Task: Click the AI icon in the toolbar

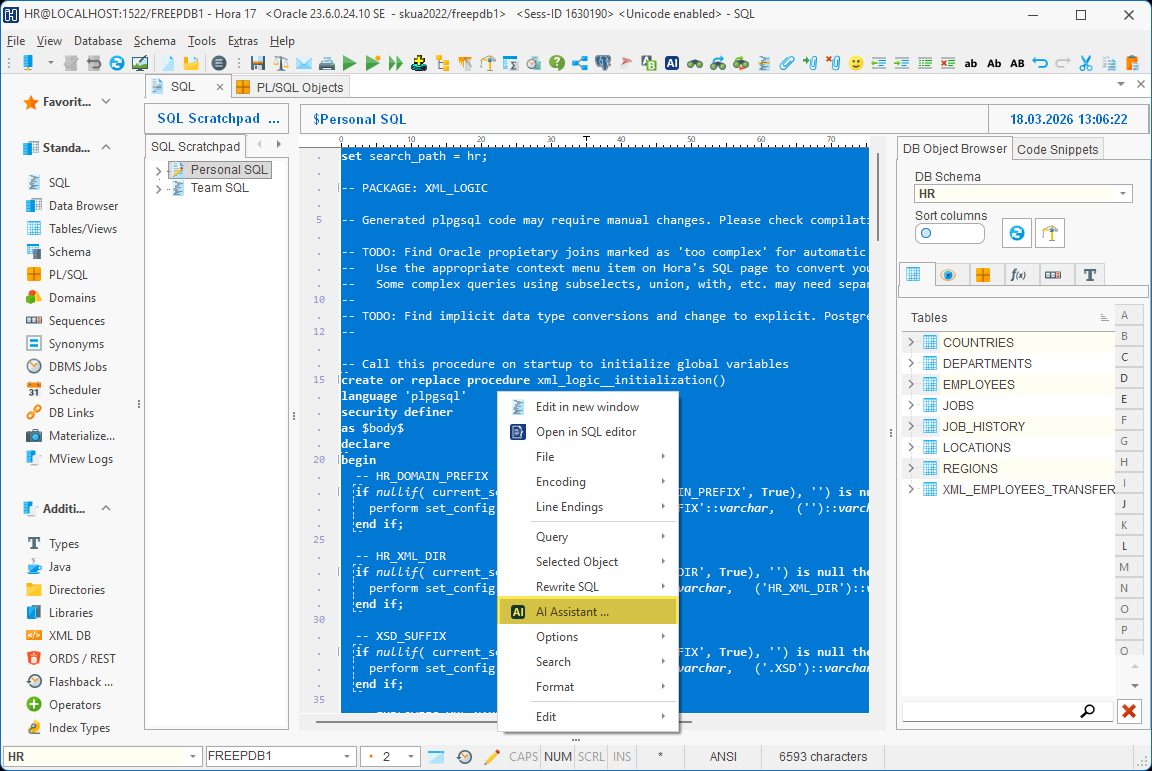Action: pos(672,63)
